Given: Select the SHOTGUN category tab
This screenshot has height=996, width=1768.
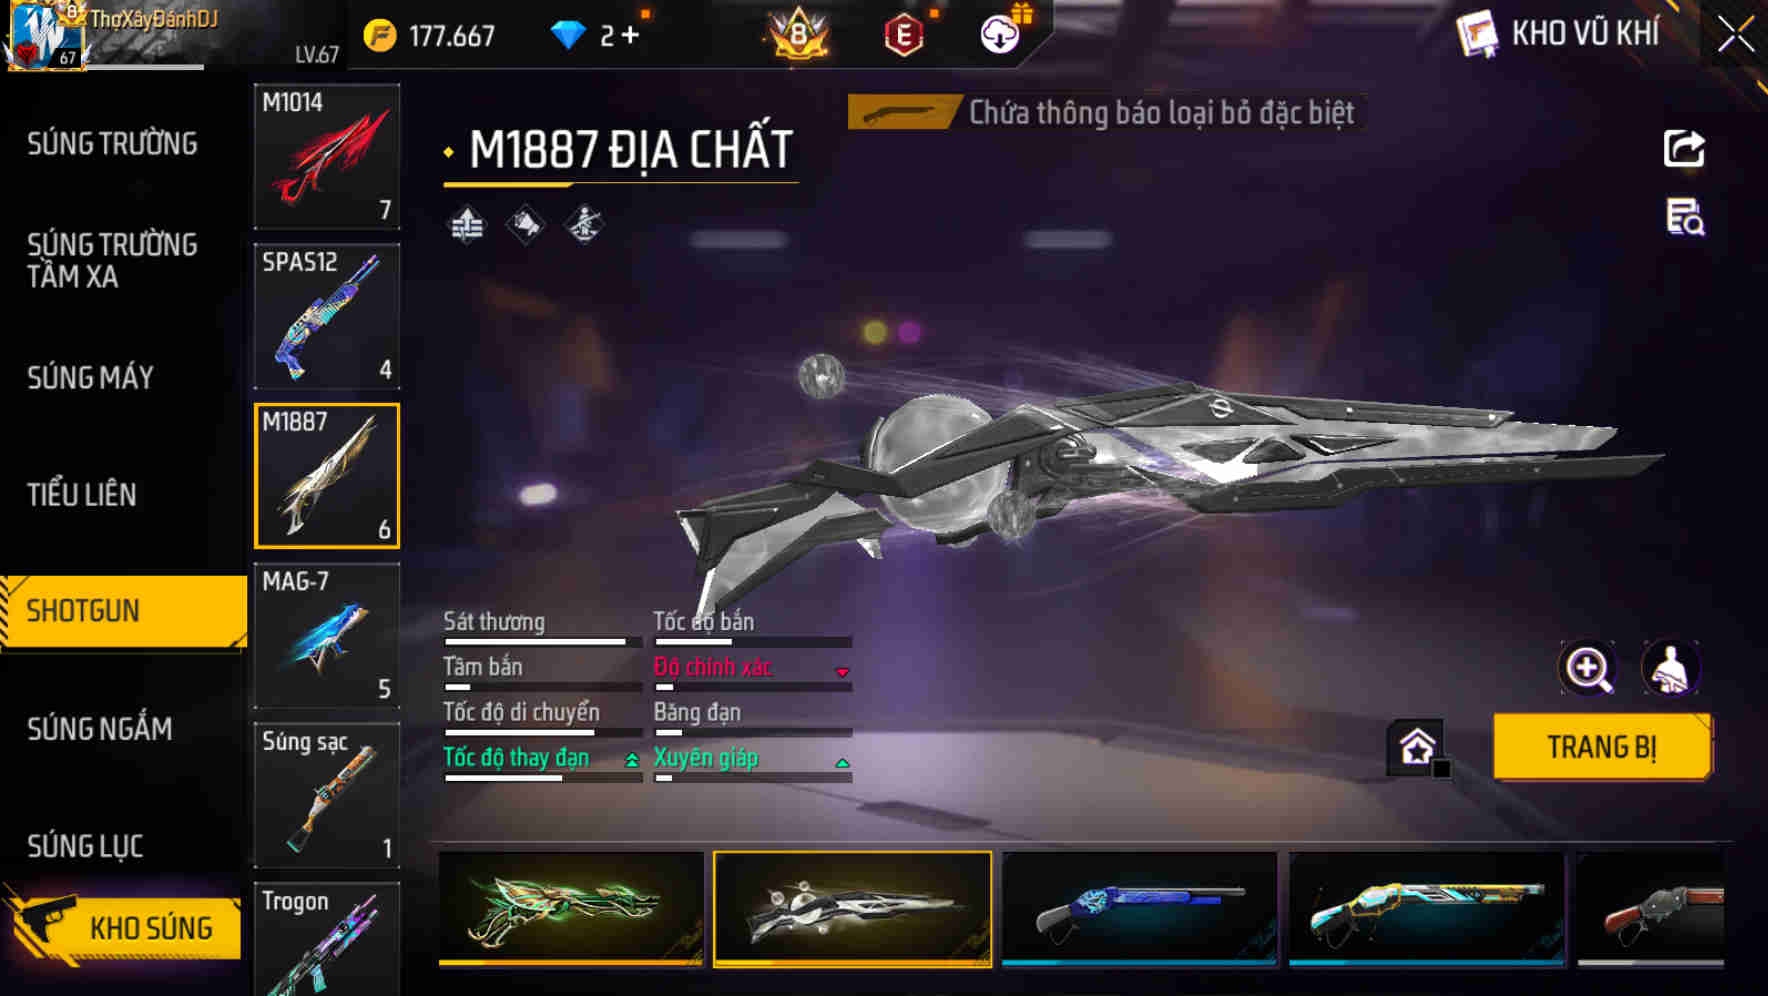Looking at the screenshot, I should coord(123,611).
